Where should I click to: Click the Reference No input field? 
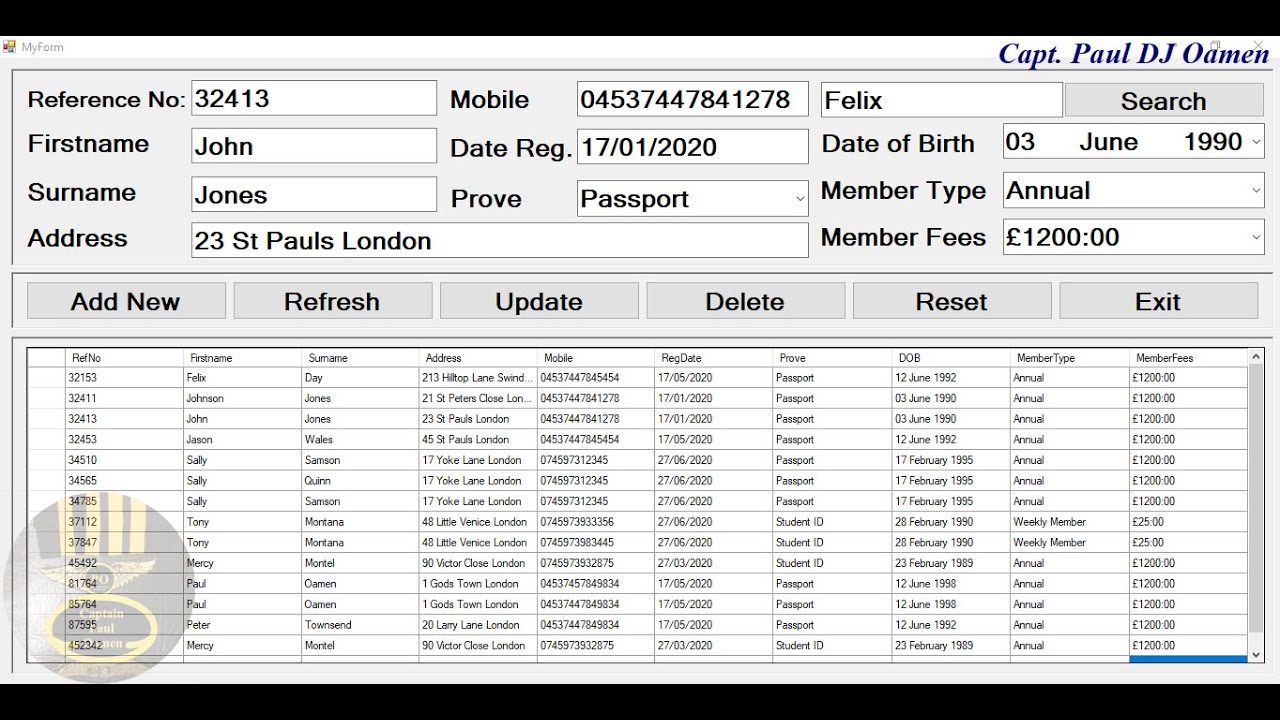click(x=314, y=98)
